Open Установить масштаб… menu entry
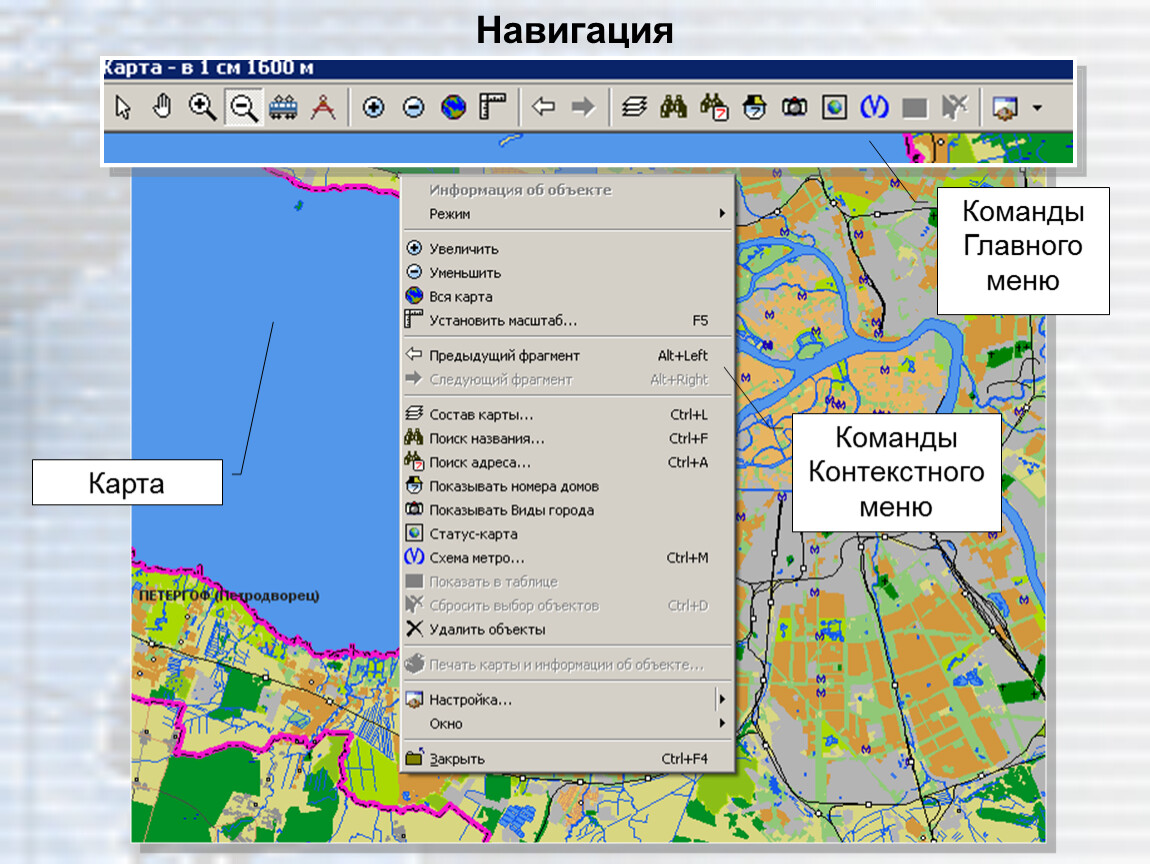This screenshot has height=864, width=1150. pos(568,320)
